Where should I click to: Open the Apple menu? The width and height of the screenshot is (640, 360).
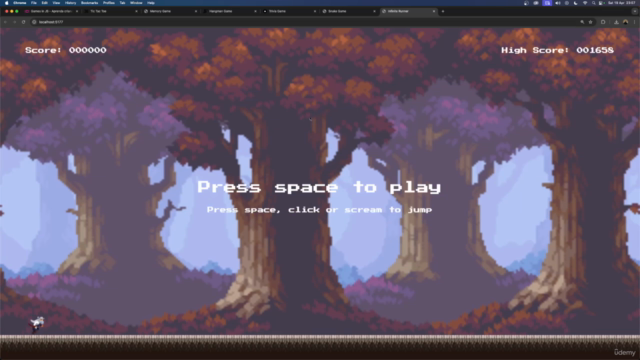coord(7,3)
